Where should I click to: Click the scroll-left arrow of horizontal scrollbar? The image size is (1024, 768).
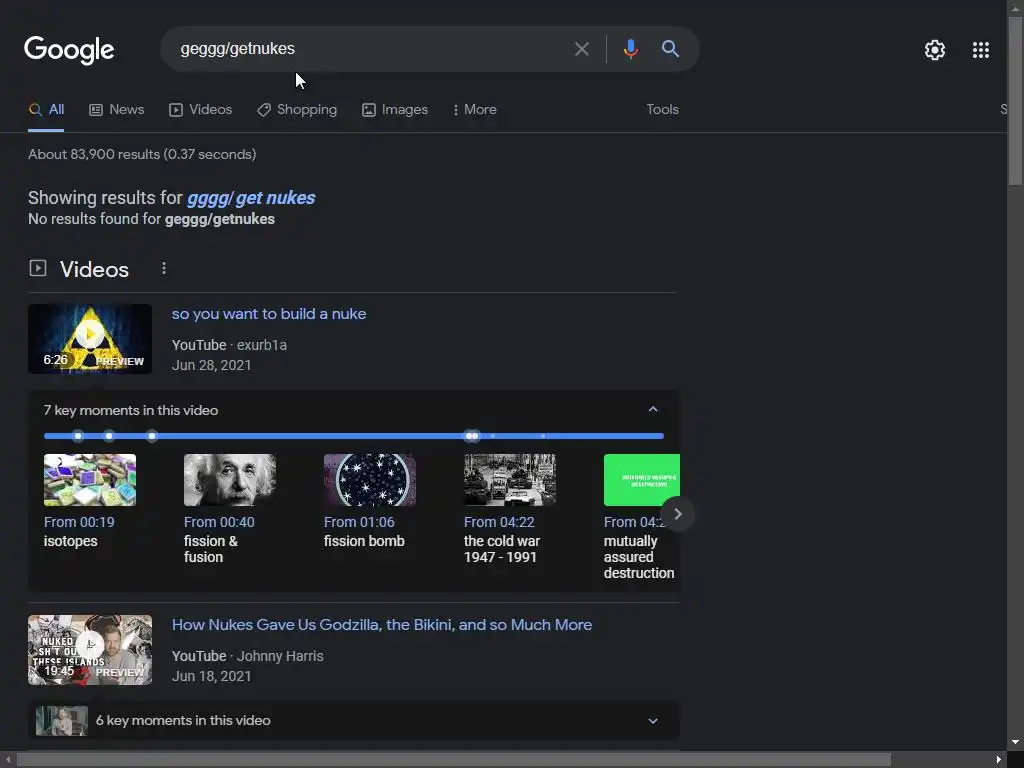pyautogui.click(x=7, y=760)
